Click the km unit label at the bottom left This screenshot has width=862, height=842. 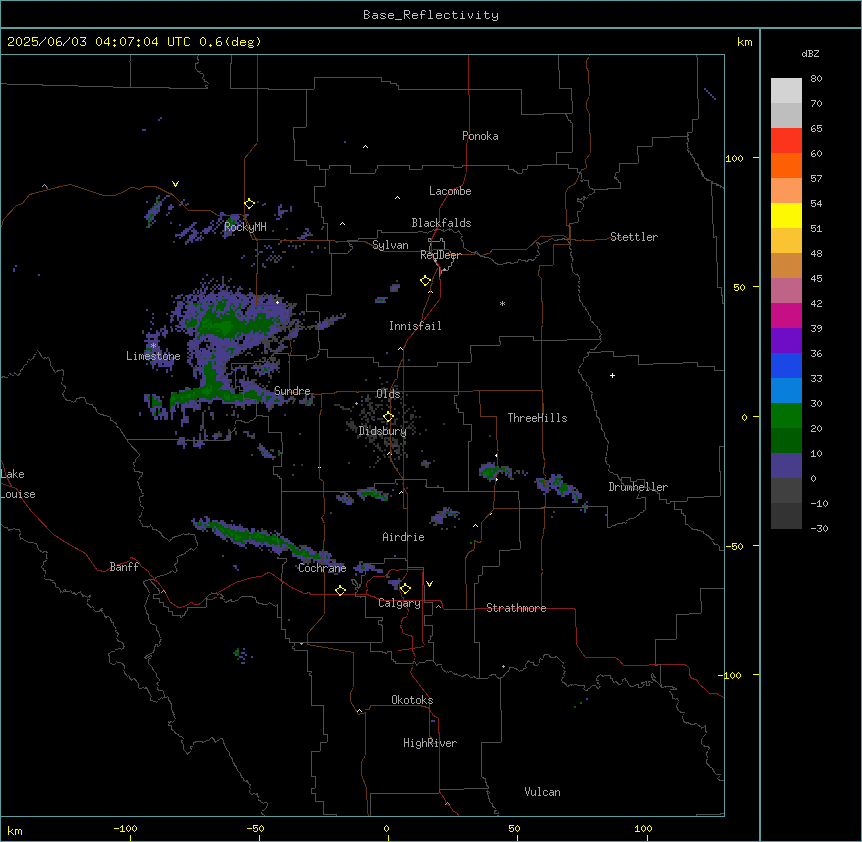(x=15, y=830)
